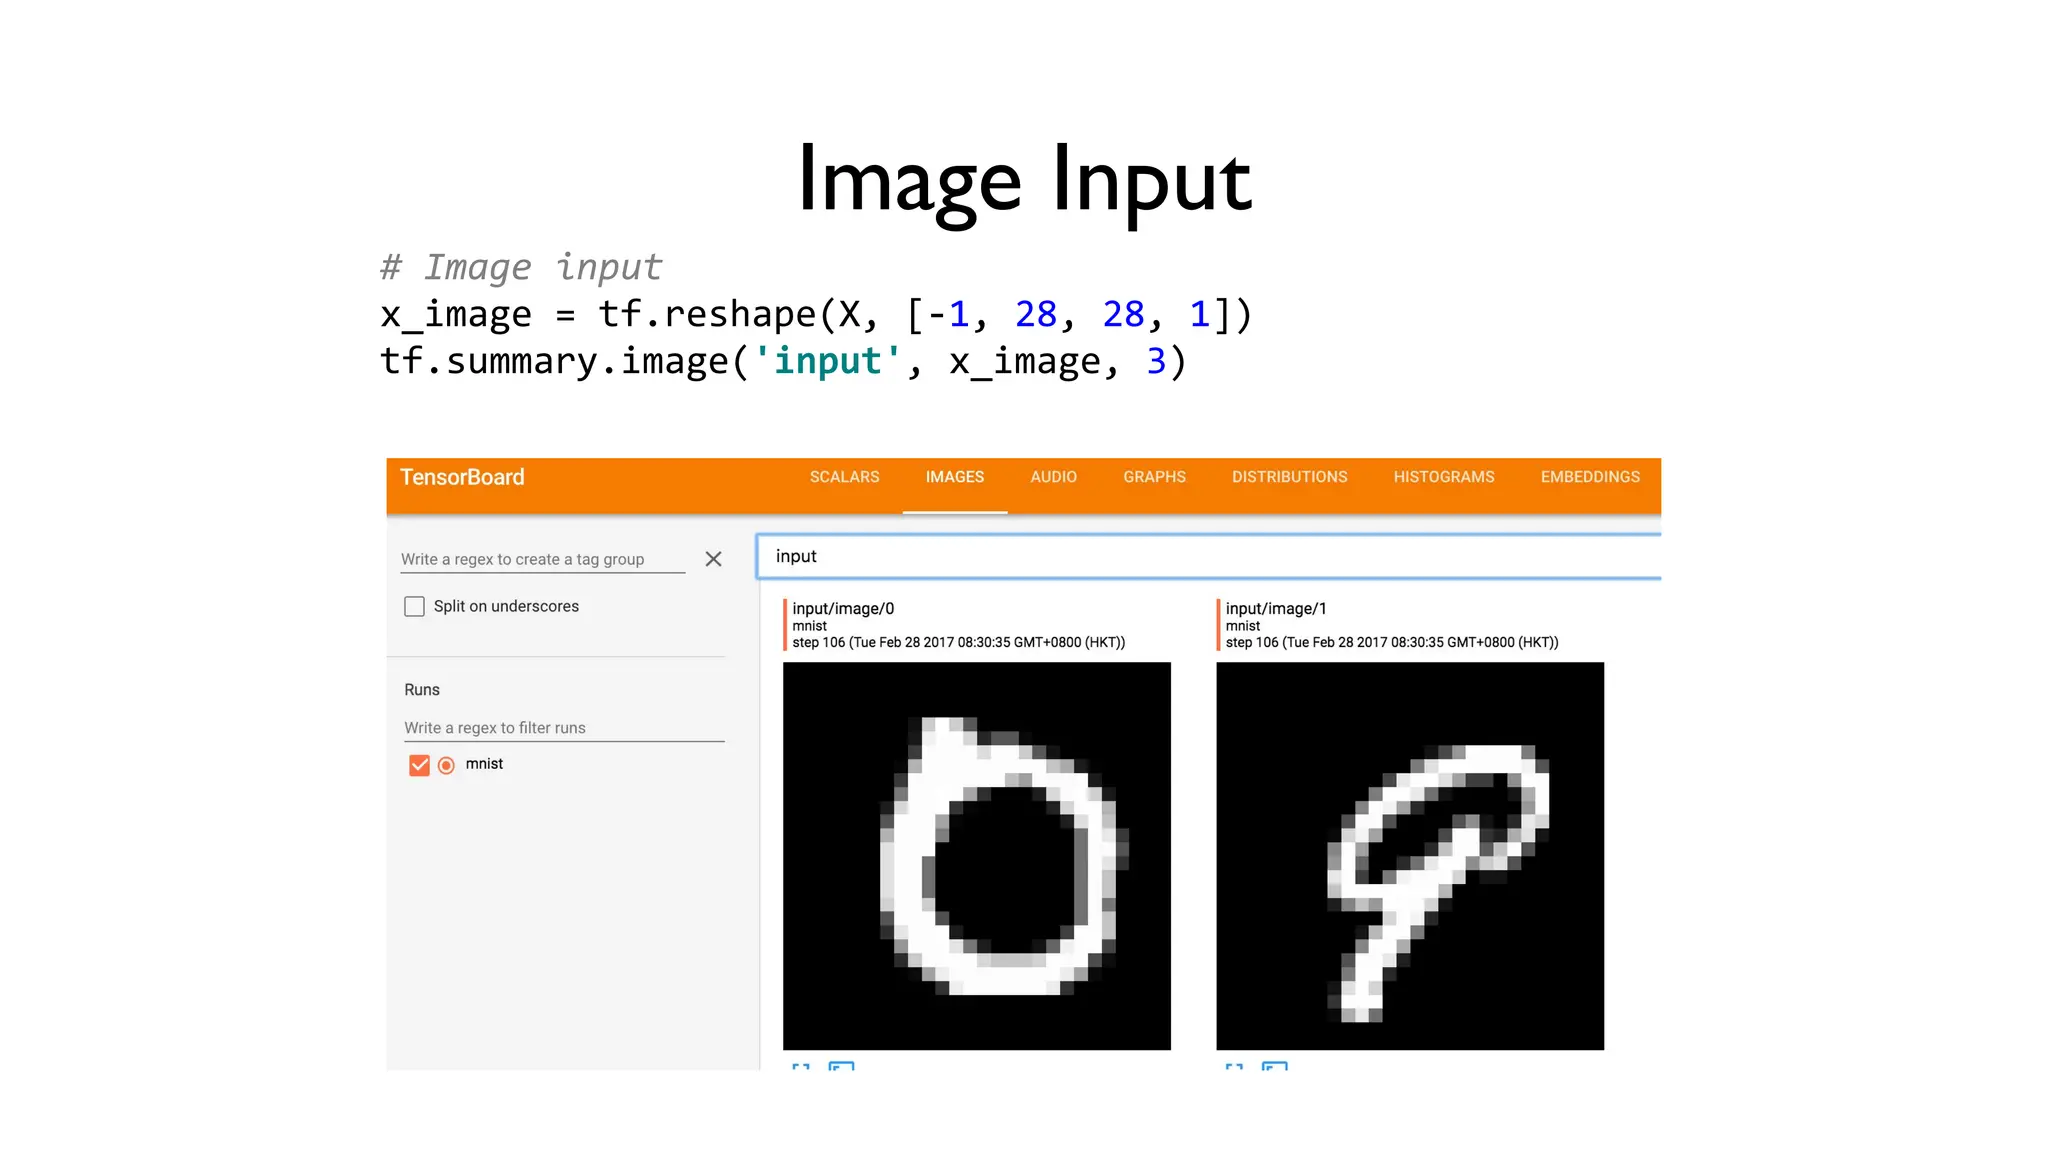2048x1152 pixels.
Task: Click actual-size icon under input/image/0
Action: (841, 1066)
